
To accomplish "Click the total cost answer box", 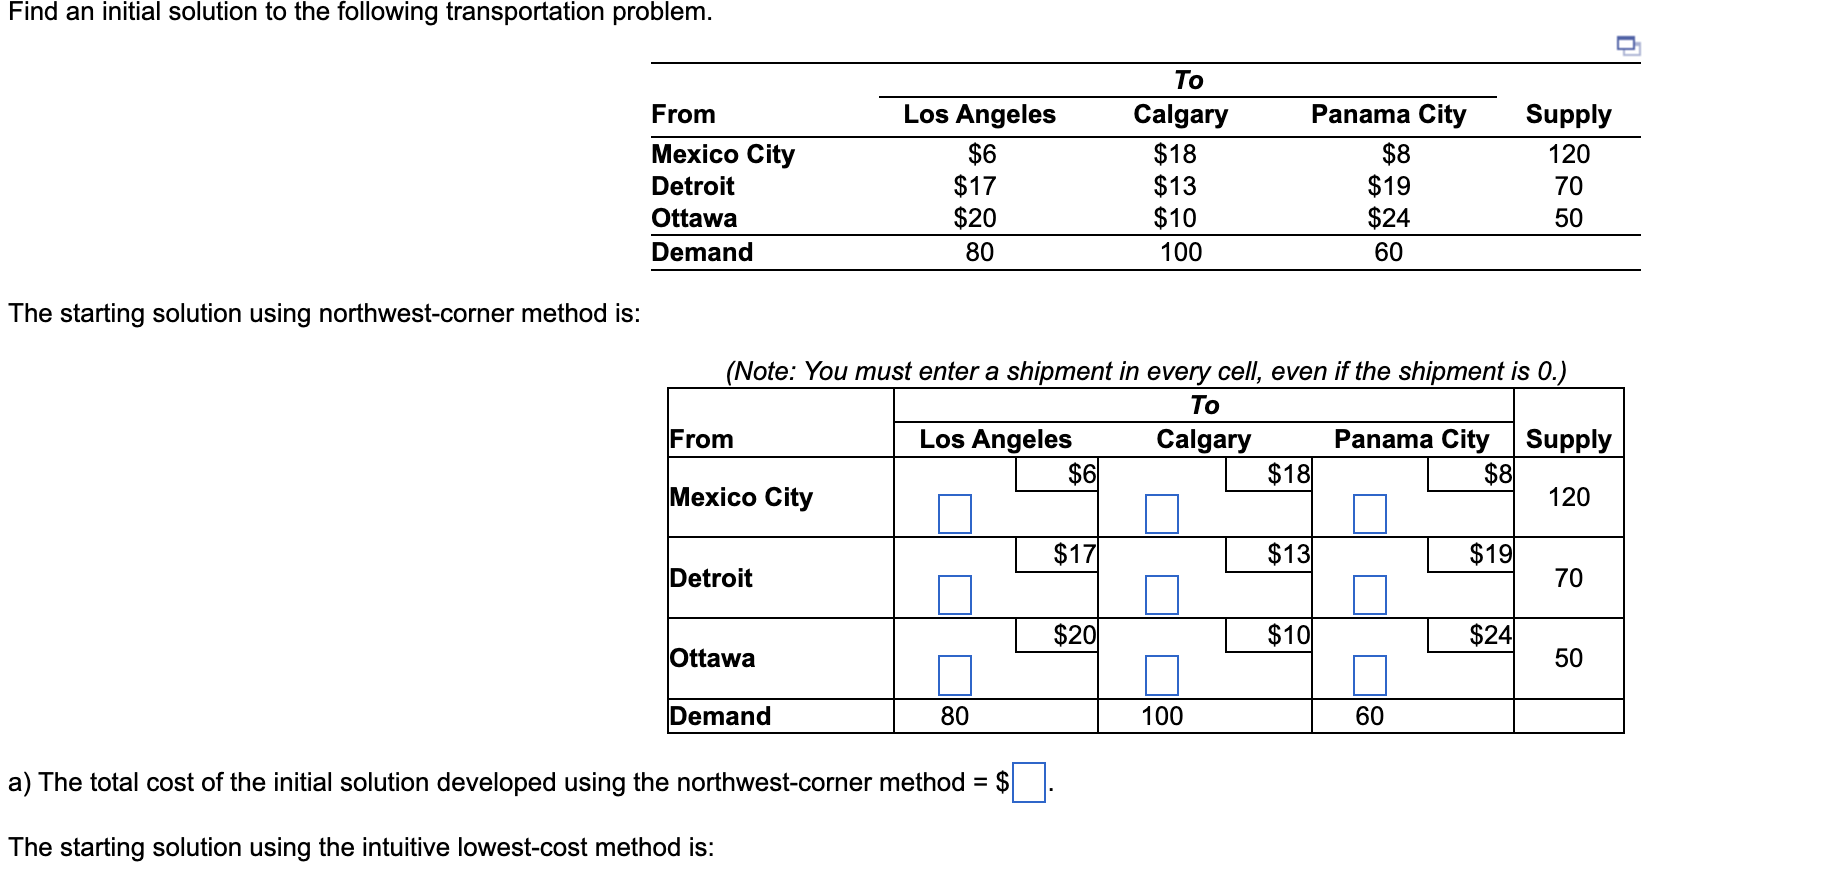I will pos(1031,783).
